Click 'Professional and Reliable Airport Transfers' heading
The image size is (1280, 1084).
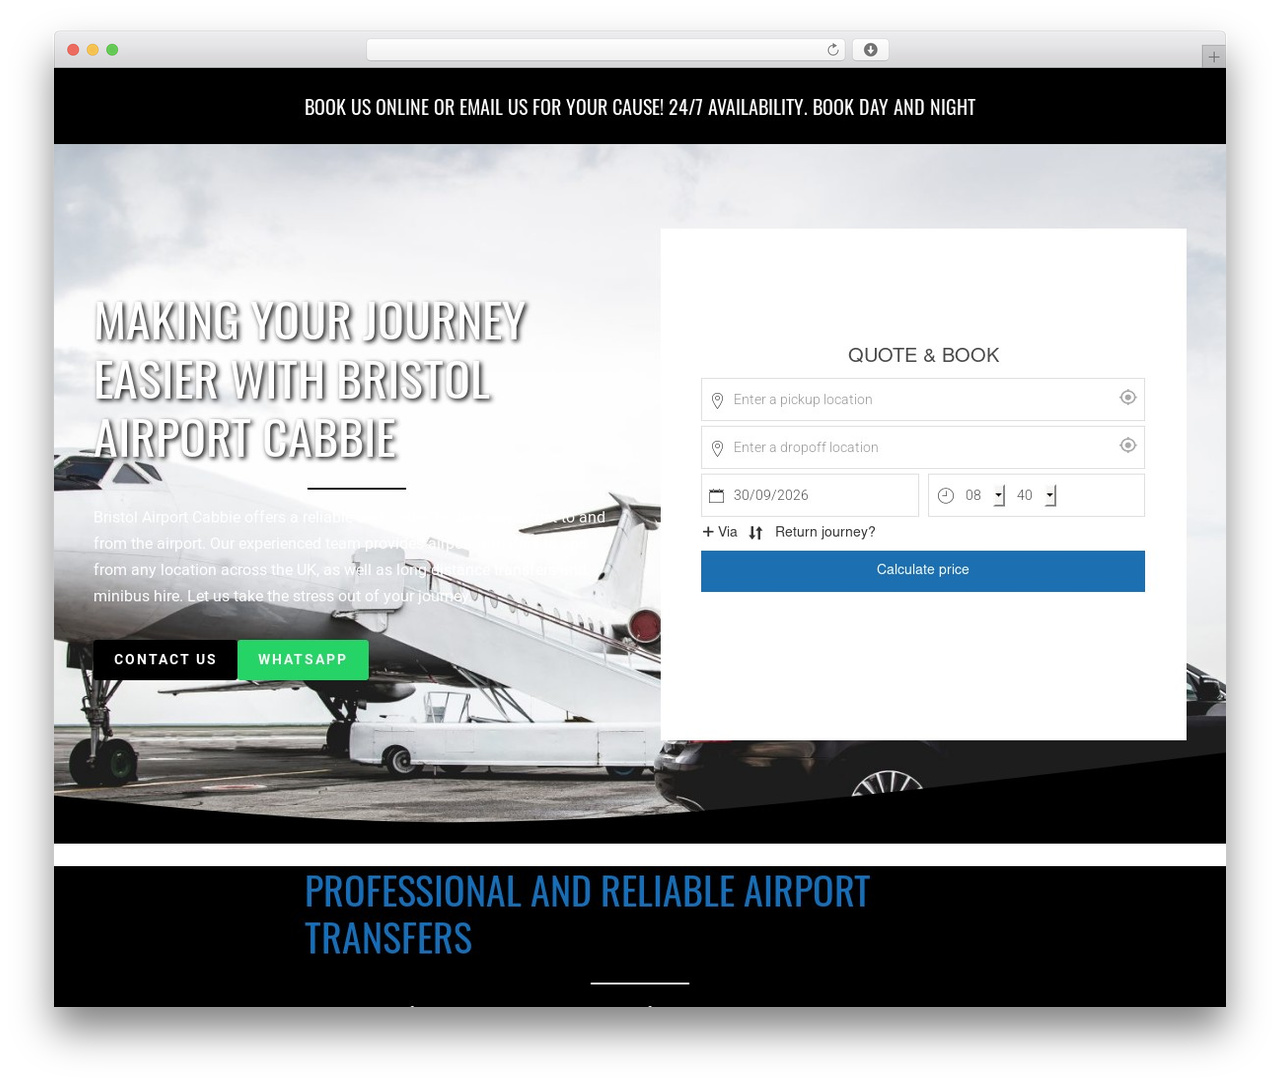[x=587, y=915]
